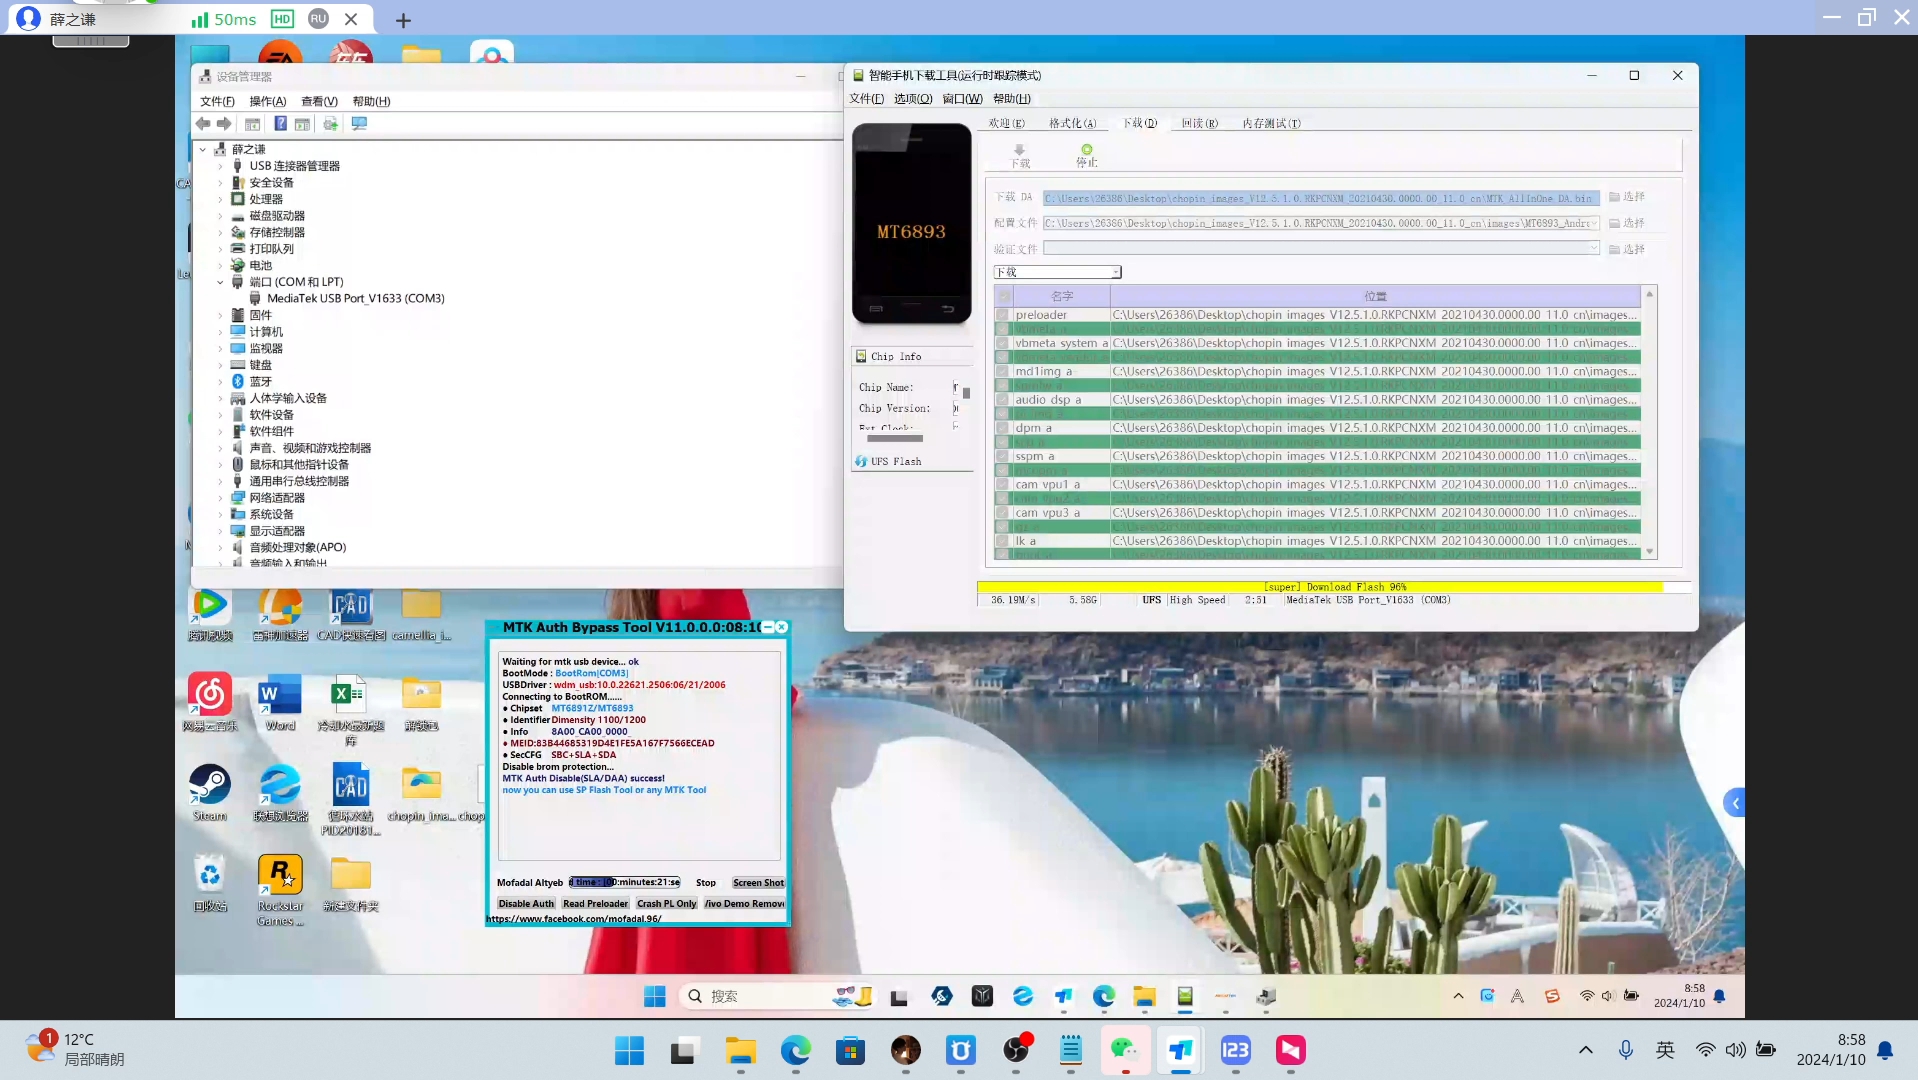The image size is (1918, 1080).
Task: Click the Read Preloader button
Action: [x=595, y=903]
